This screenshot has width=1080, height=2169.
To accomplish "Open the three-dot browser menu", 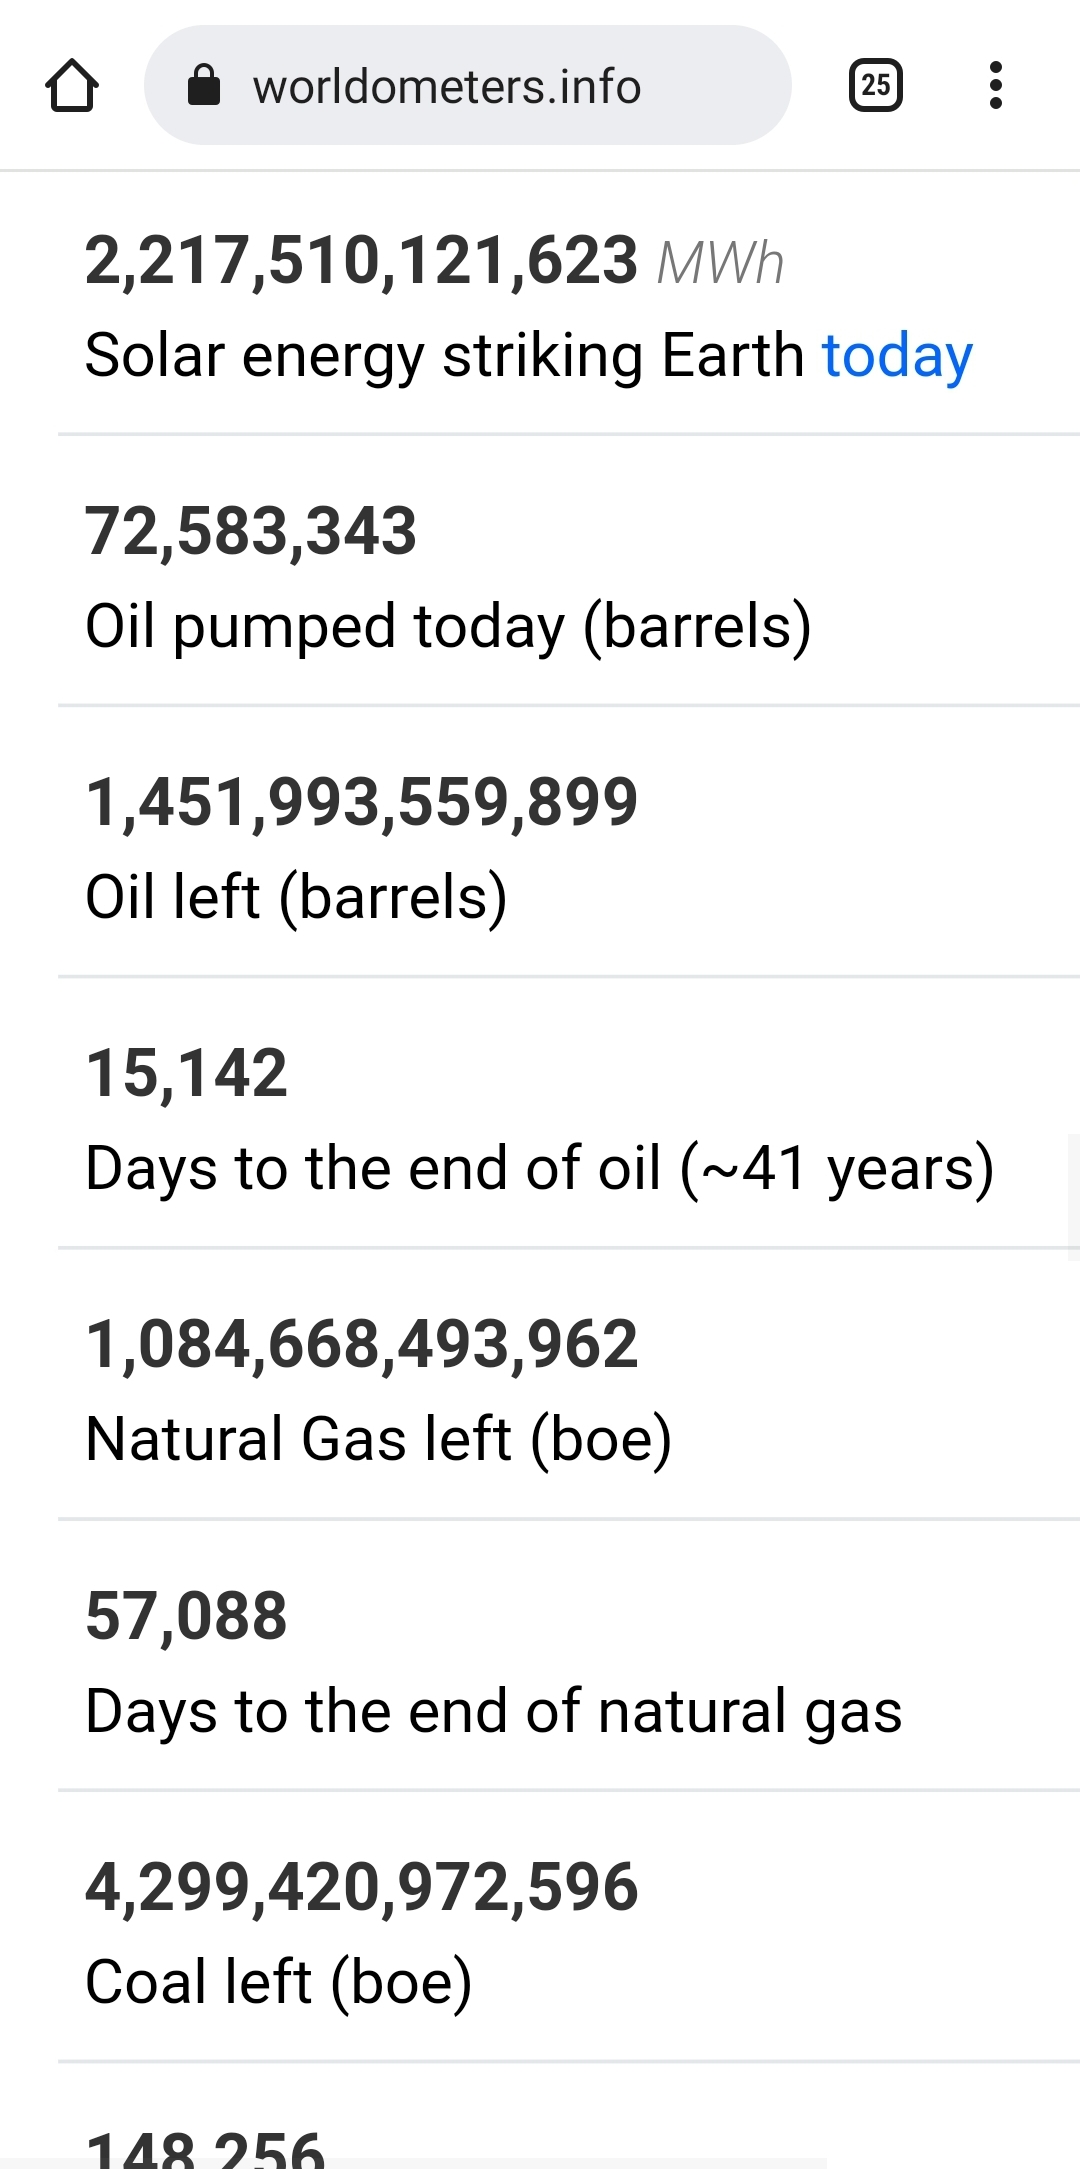I will [x=995, y=86].
